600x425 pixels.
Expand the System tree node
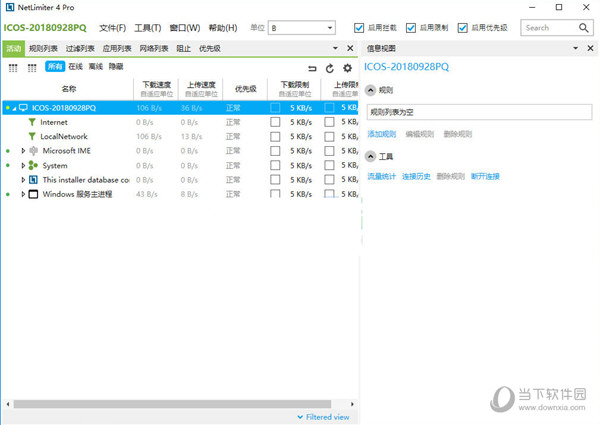coord(23,165)
